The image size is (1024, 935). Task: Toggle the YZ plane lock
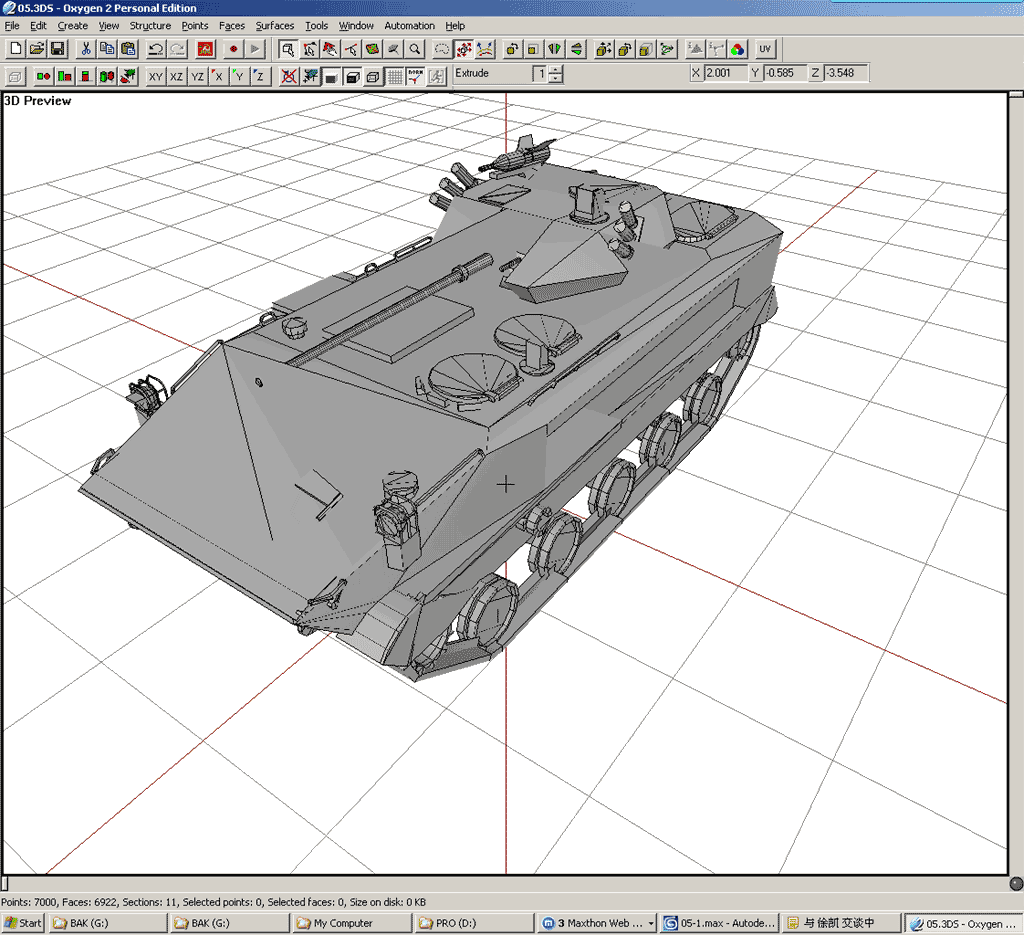pyautogui.click(x=197, y=76)
